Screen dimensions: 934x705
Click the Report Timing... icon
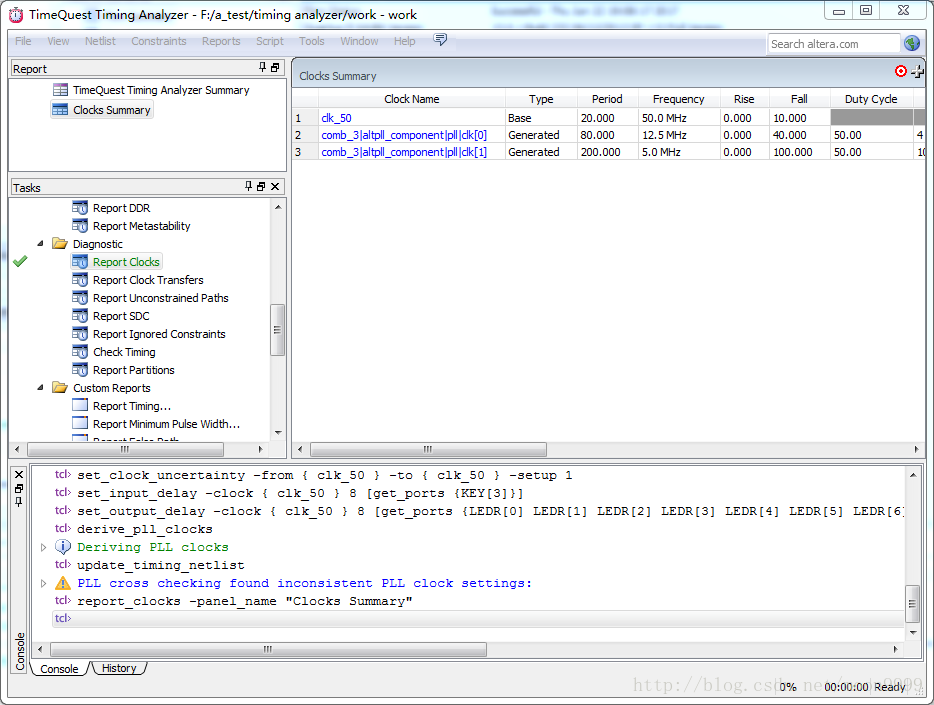click(80, 405)
